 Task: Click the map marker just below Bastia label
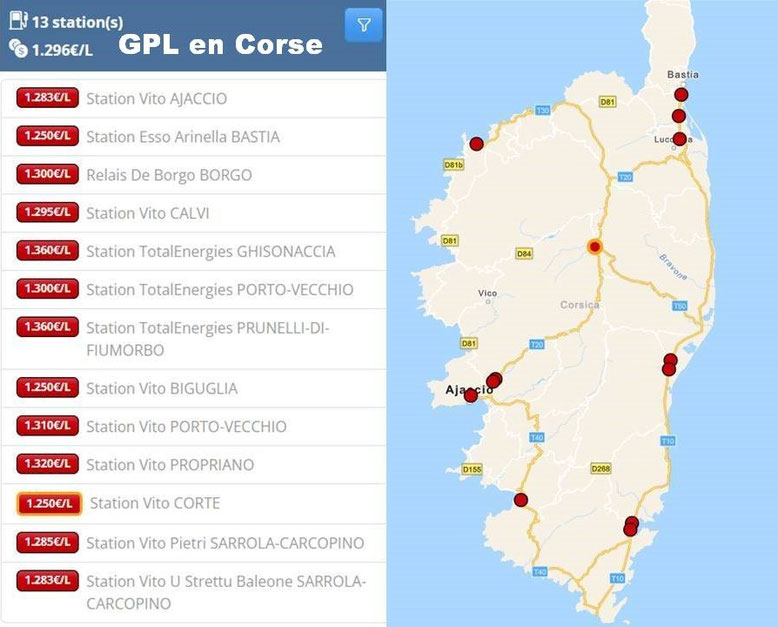click(681, 94)
